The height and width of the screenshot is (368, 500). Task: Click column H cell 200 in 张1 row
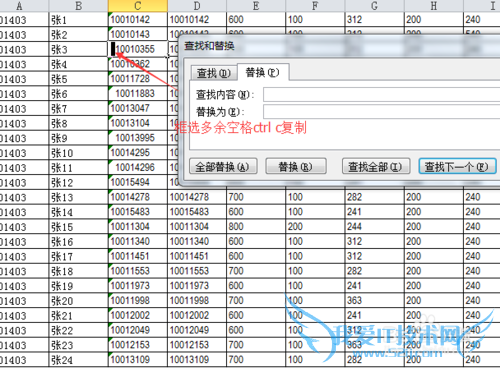(x=434, y=20)
